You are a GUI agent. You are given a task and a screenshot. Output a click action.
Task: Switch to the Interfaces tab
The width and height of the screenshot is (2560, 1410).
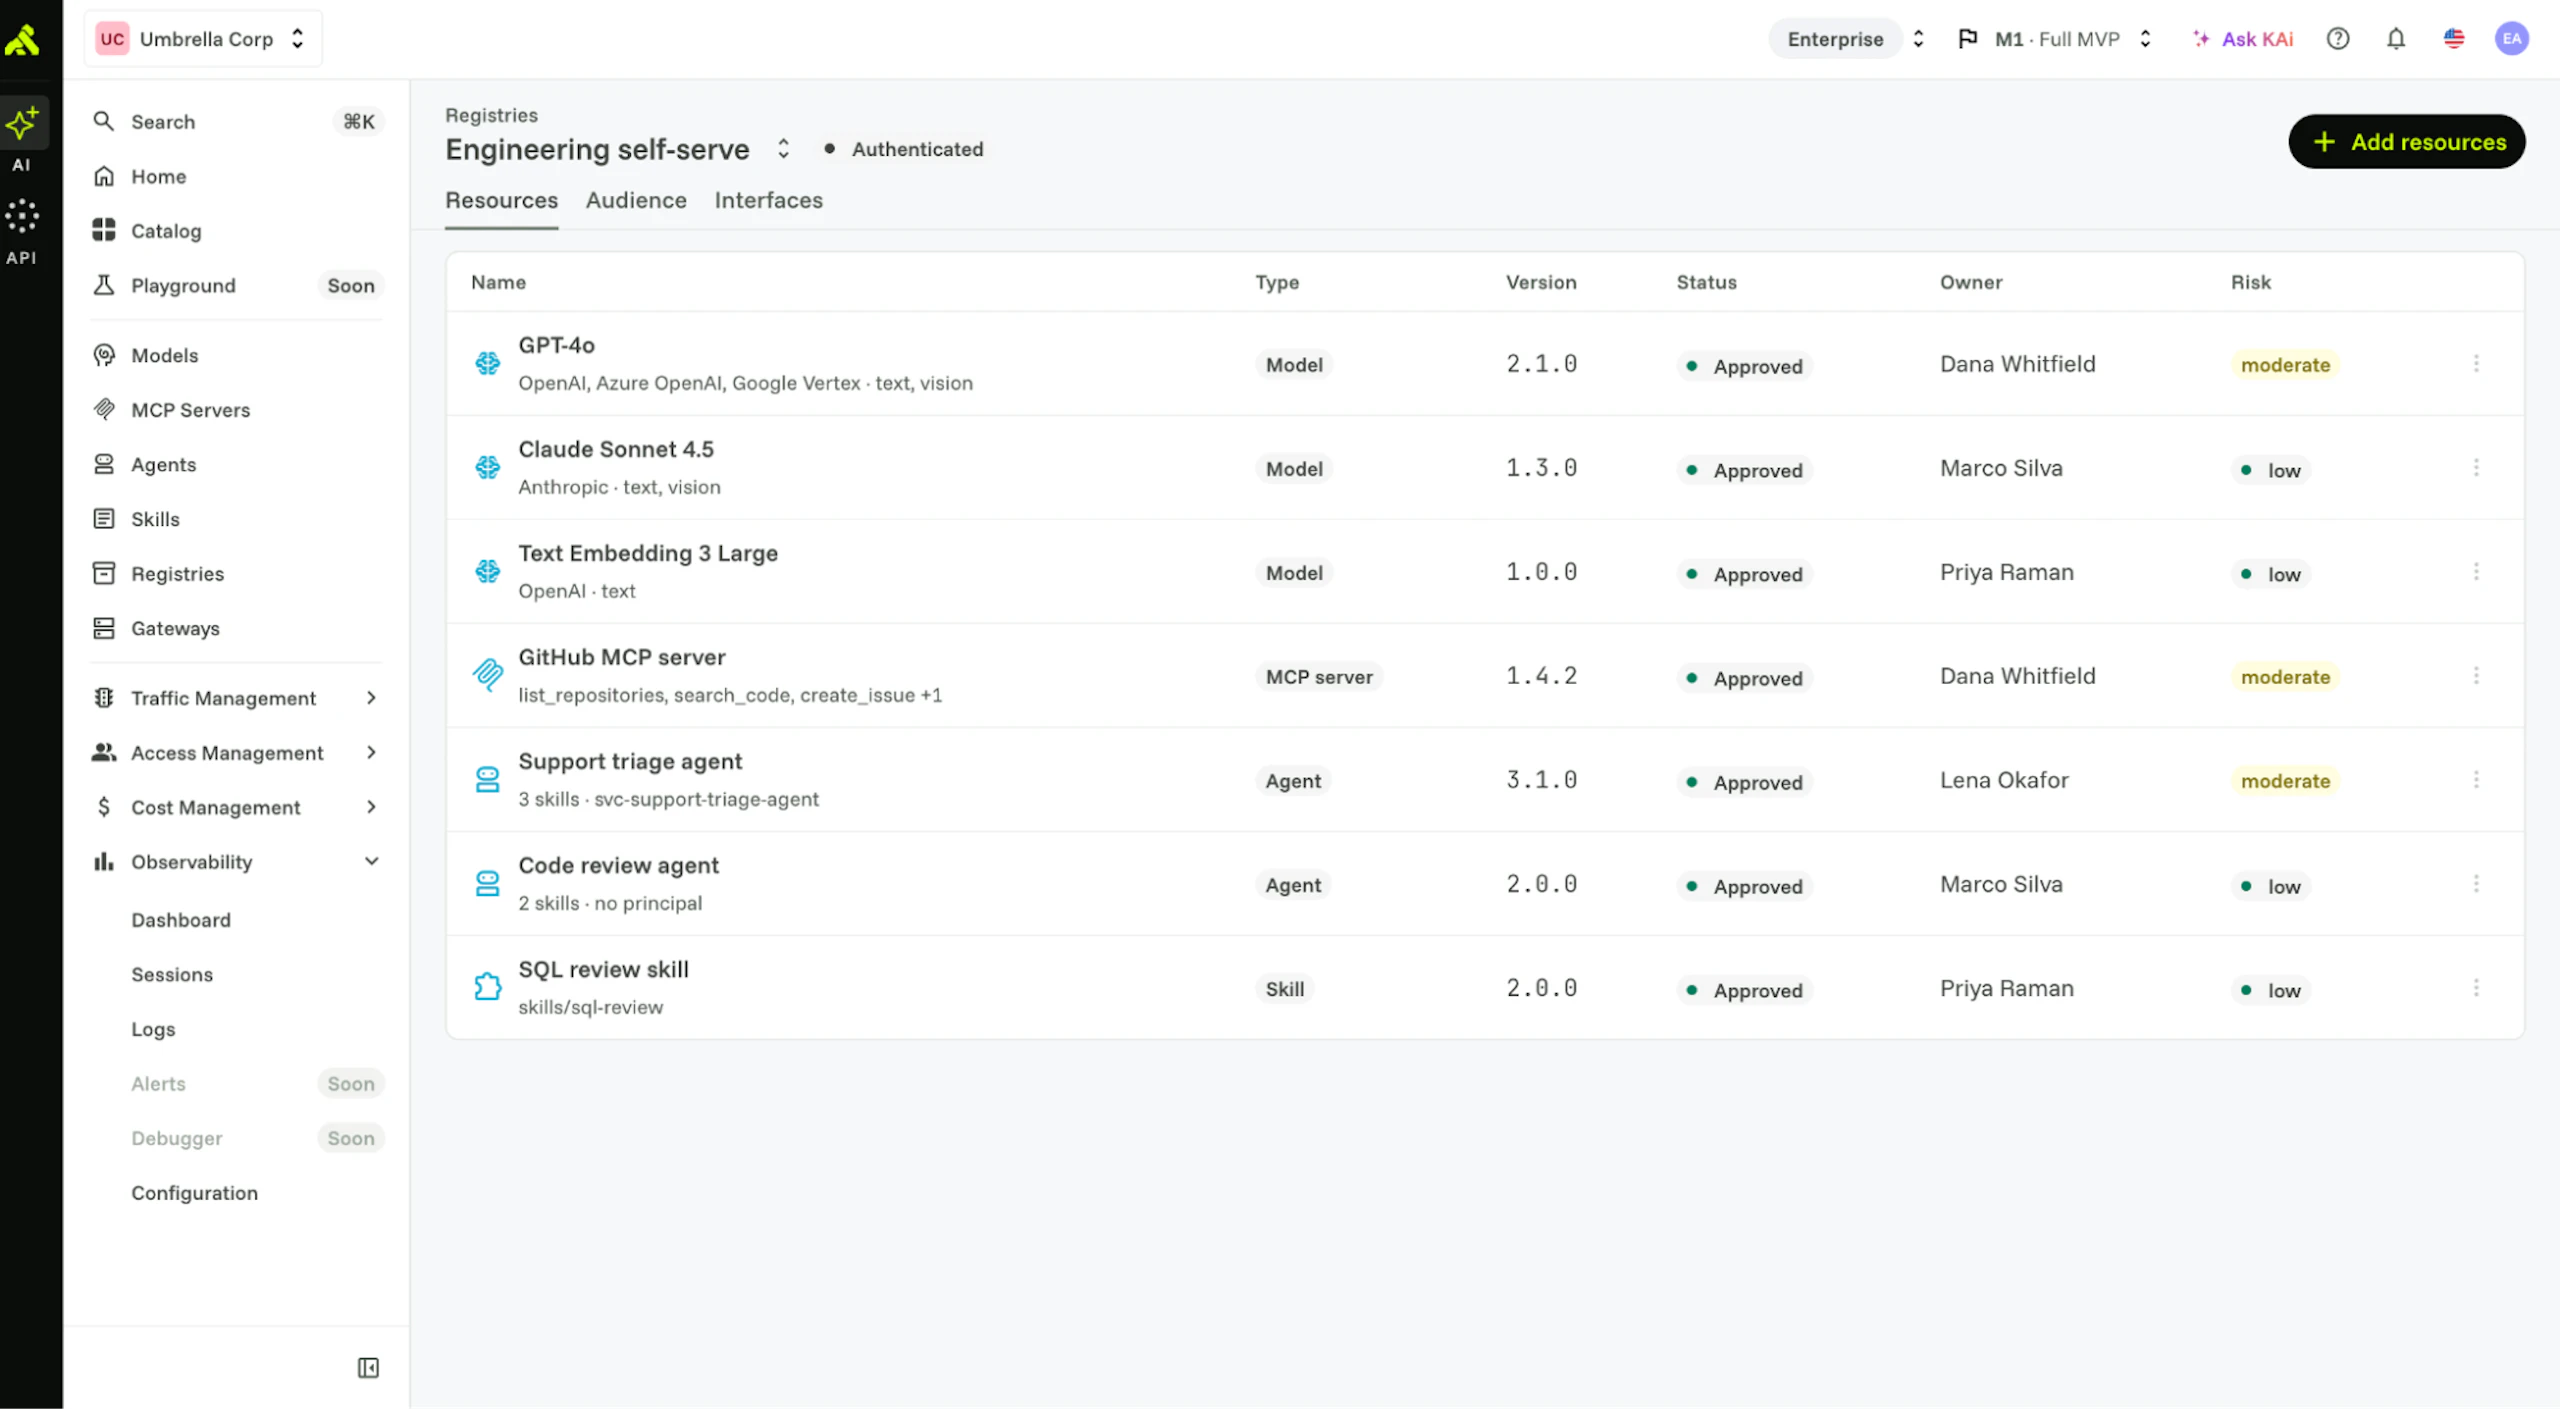coord(768,200)
